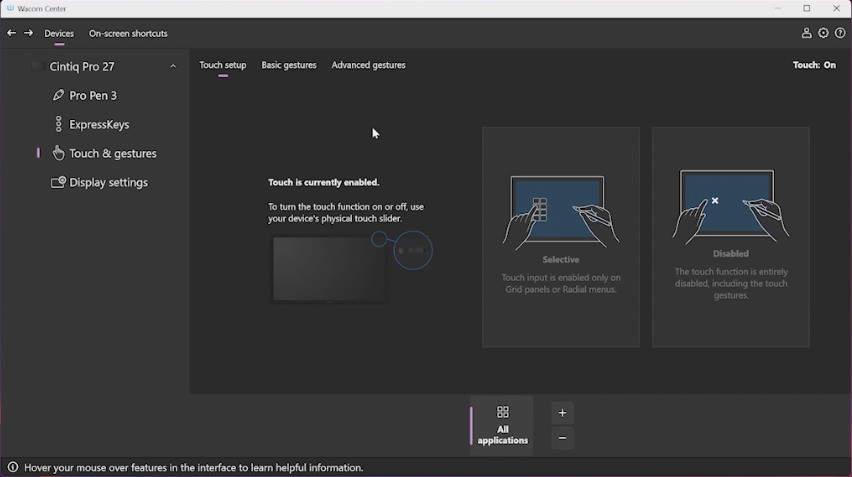Switch to On-screen shortcuts tab
Image resolution: width=852 pixels, height=477 pixels.
tap(128, 33)
